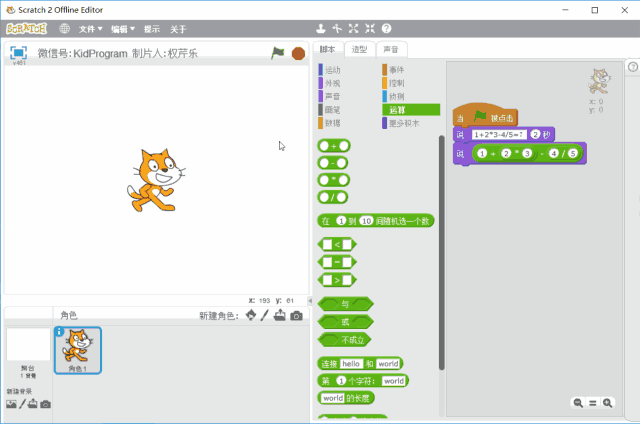
Task: Open the globe language selector
Action: [x=65, y=29]
